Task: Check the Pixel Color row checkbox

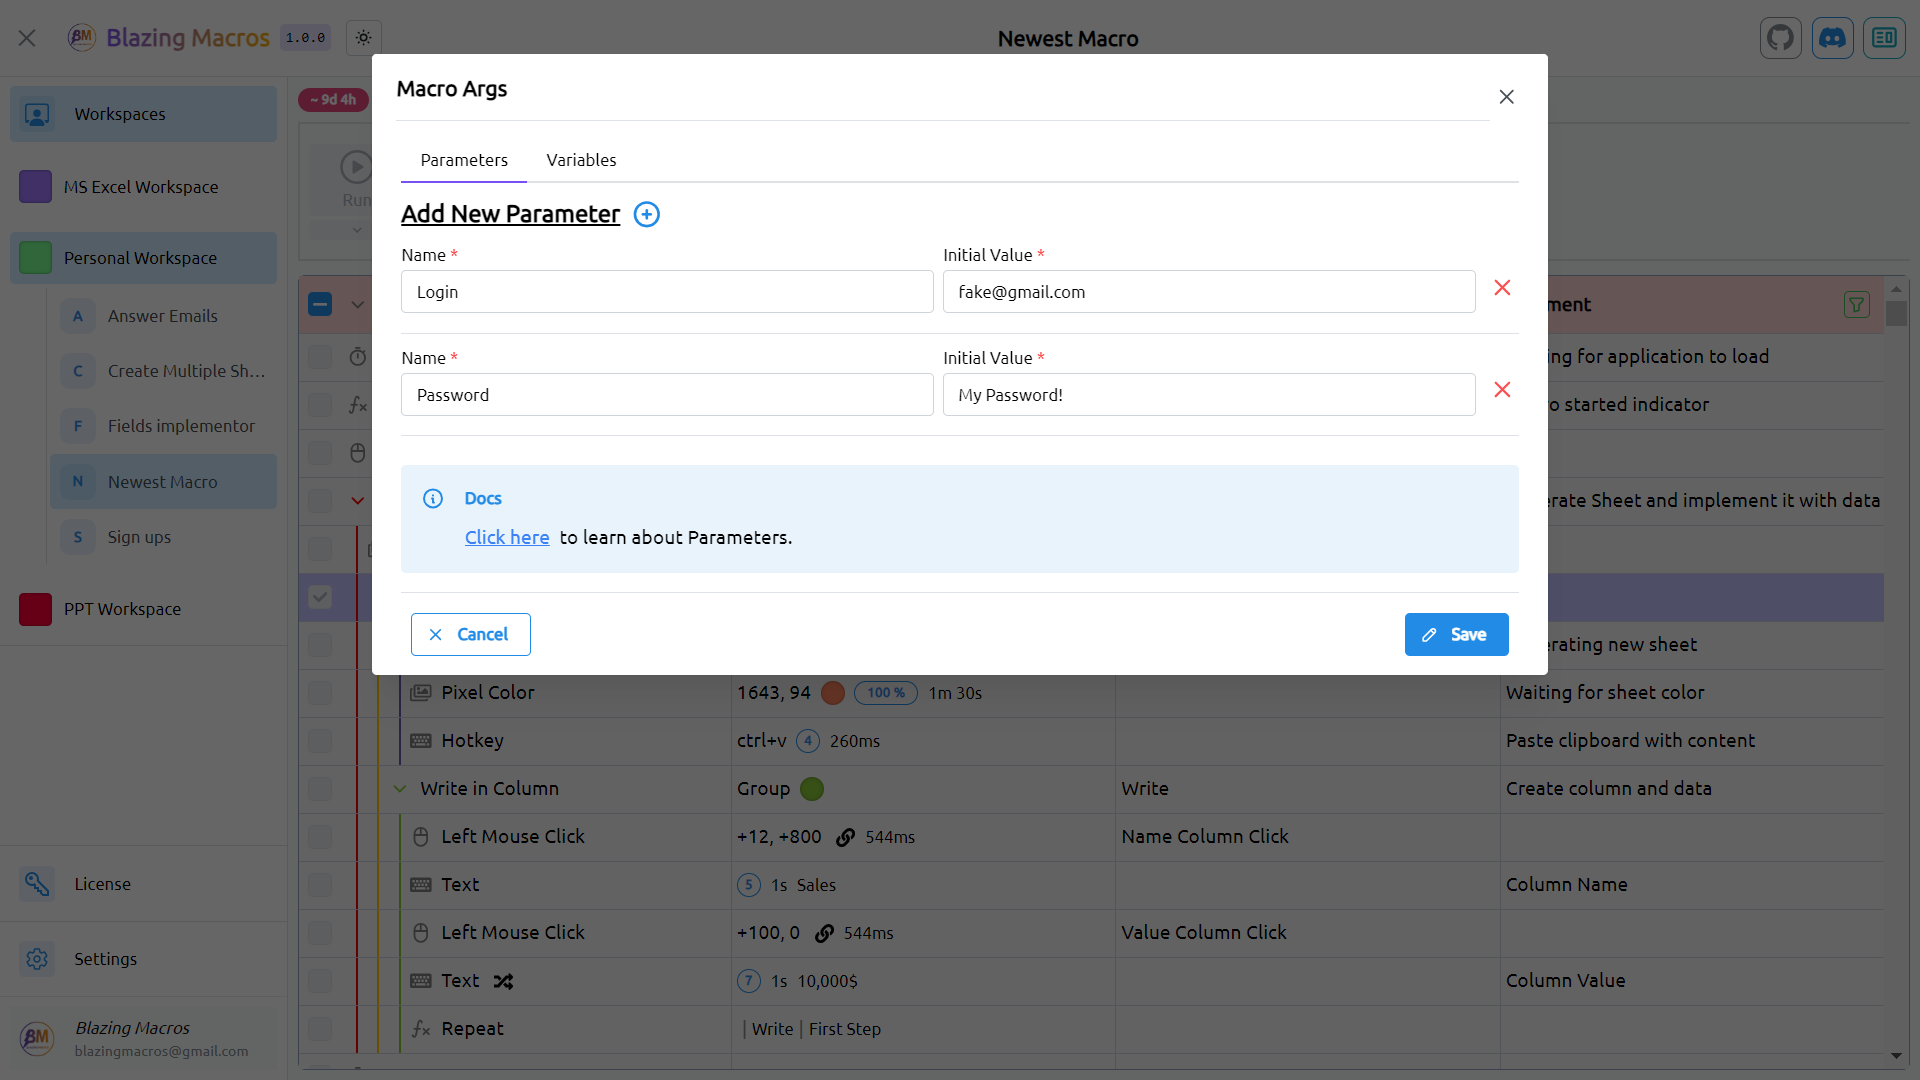Action: click(320, 693)
